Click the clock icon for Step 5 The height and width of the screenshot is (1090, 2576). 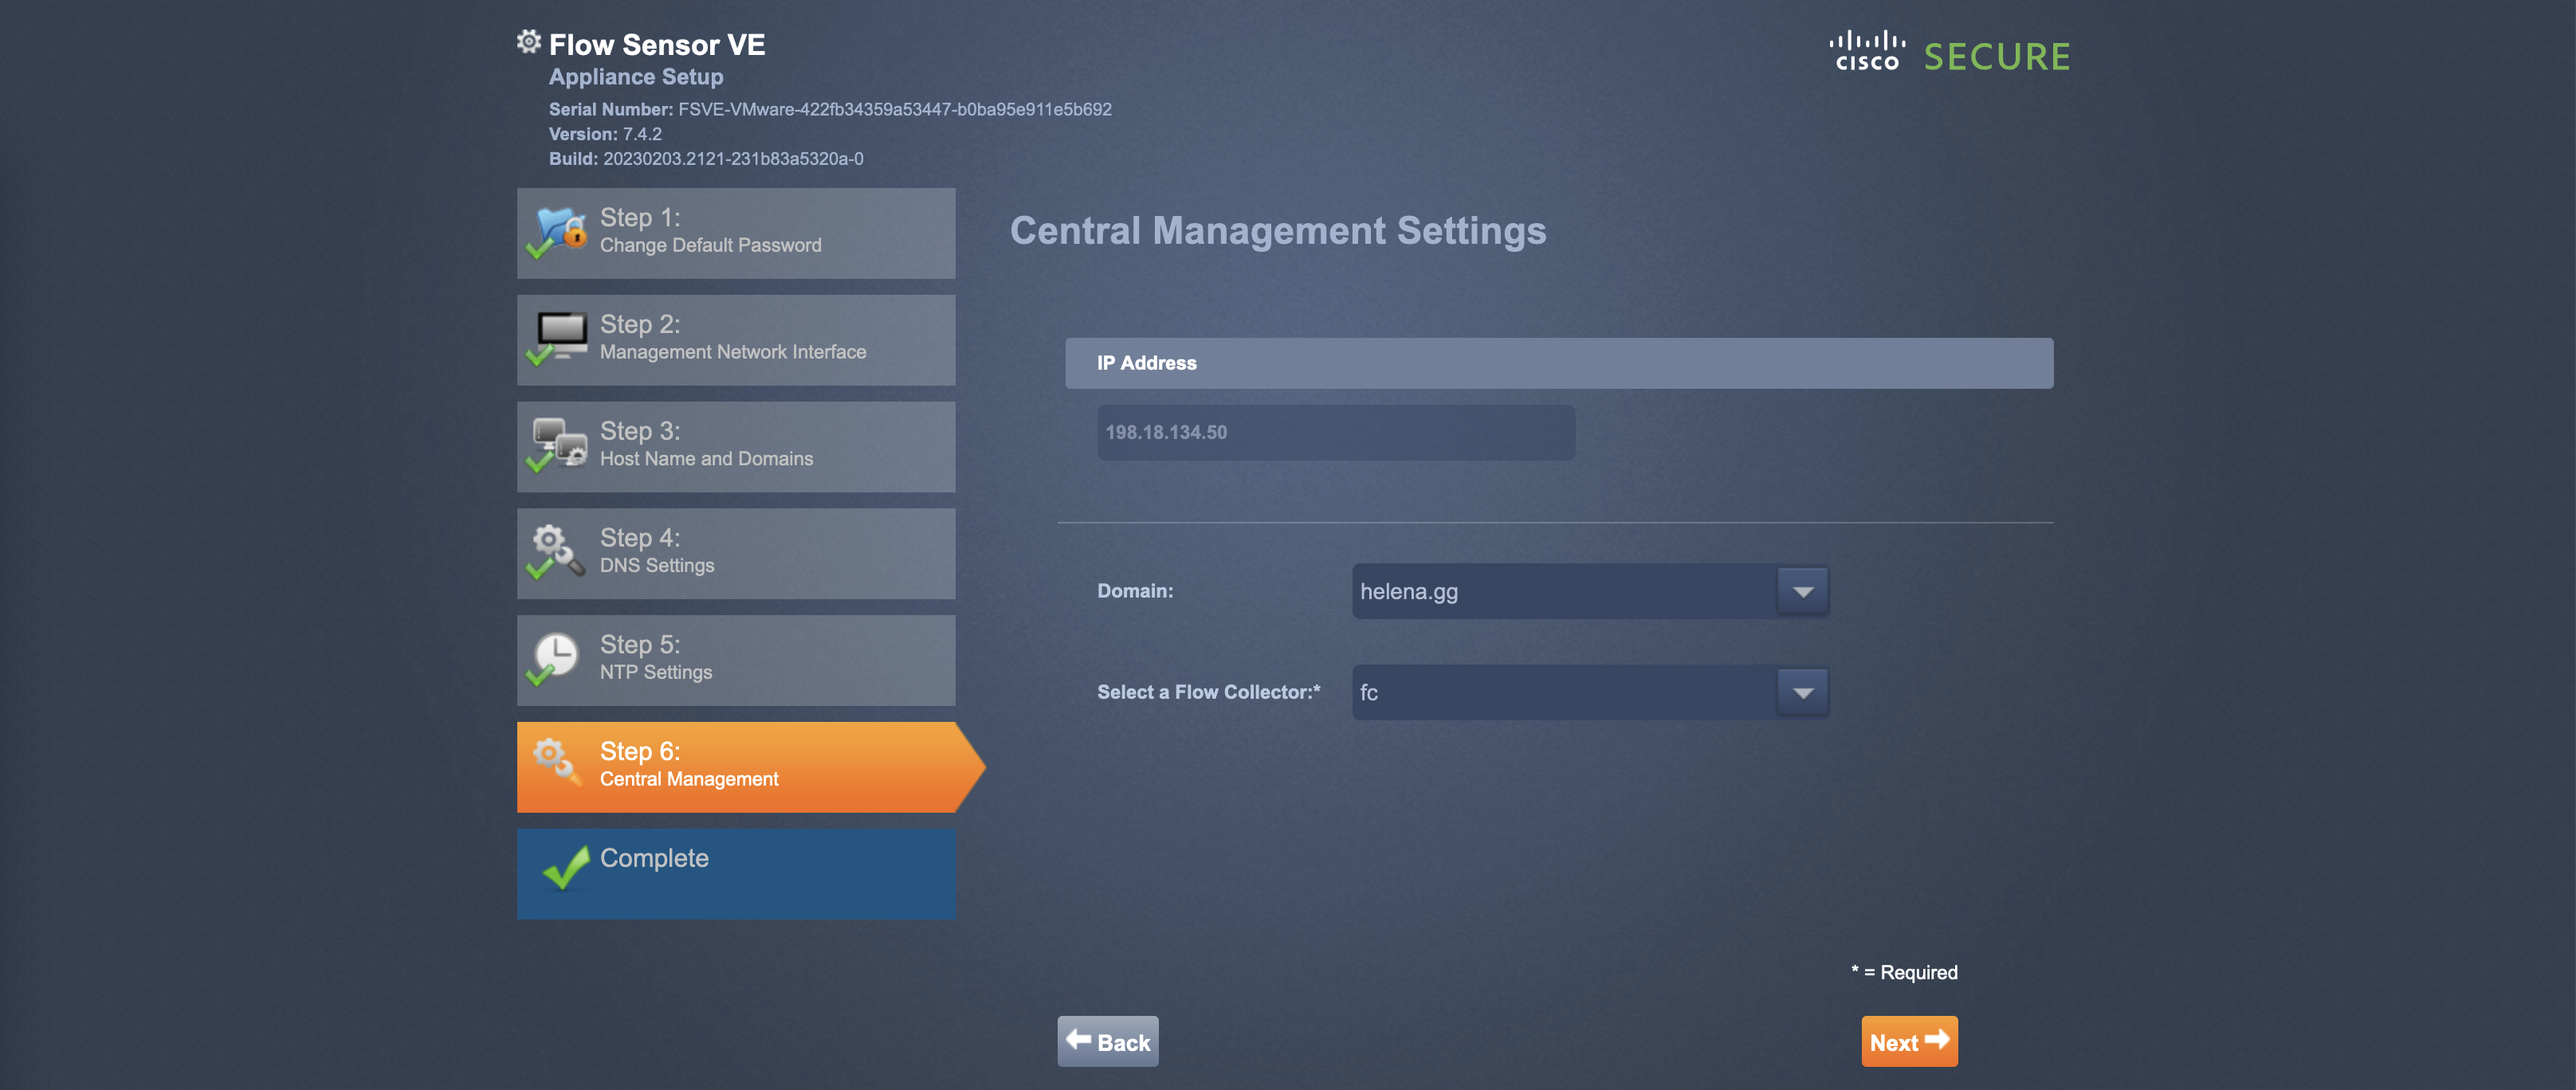coord(554,657)
